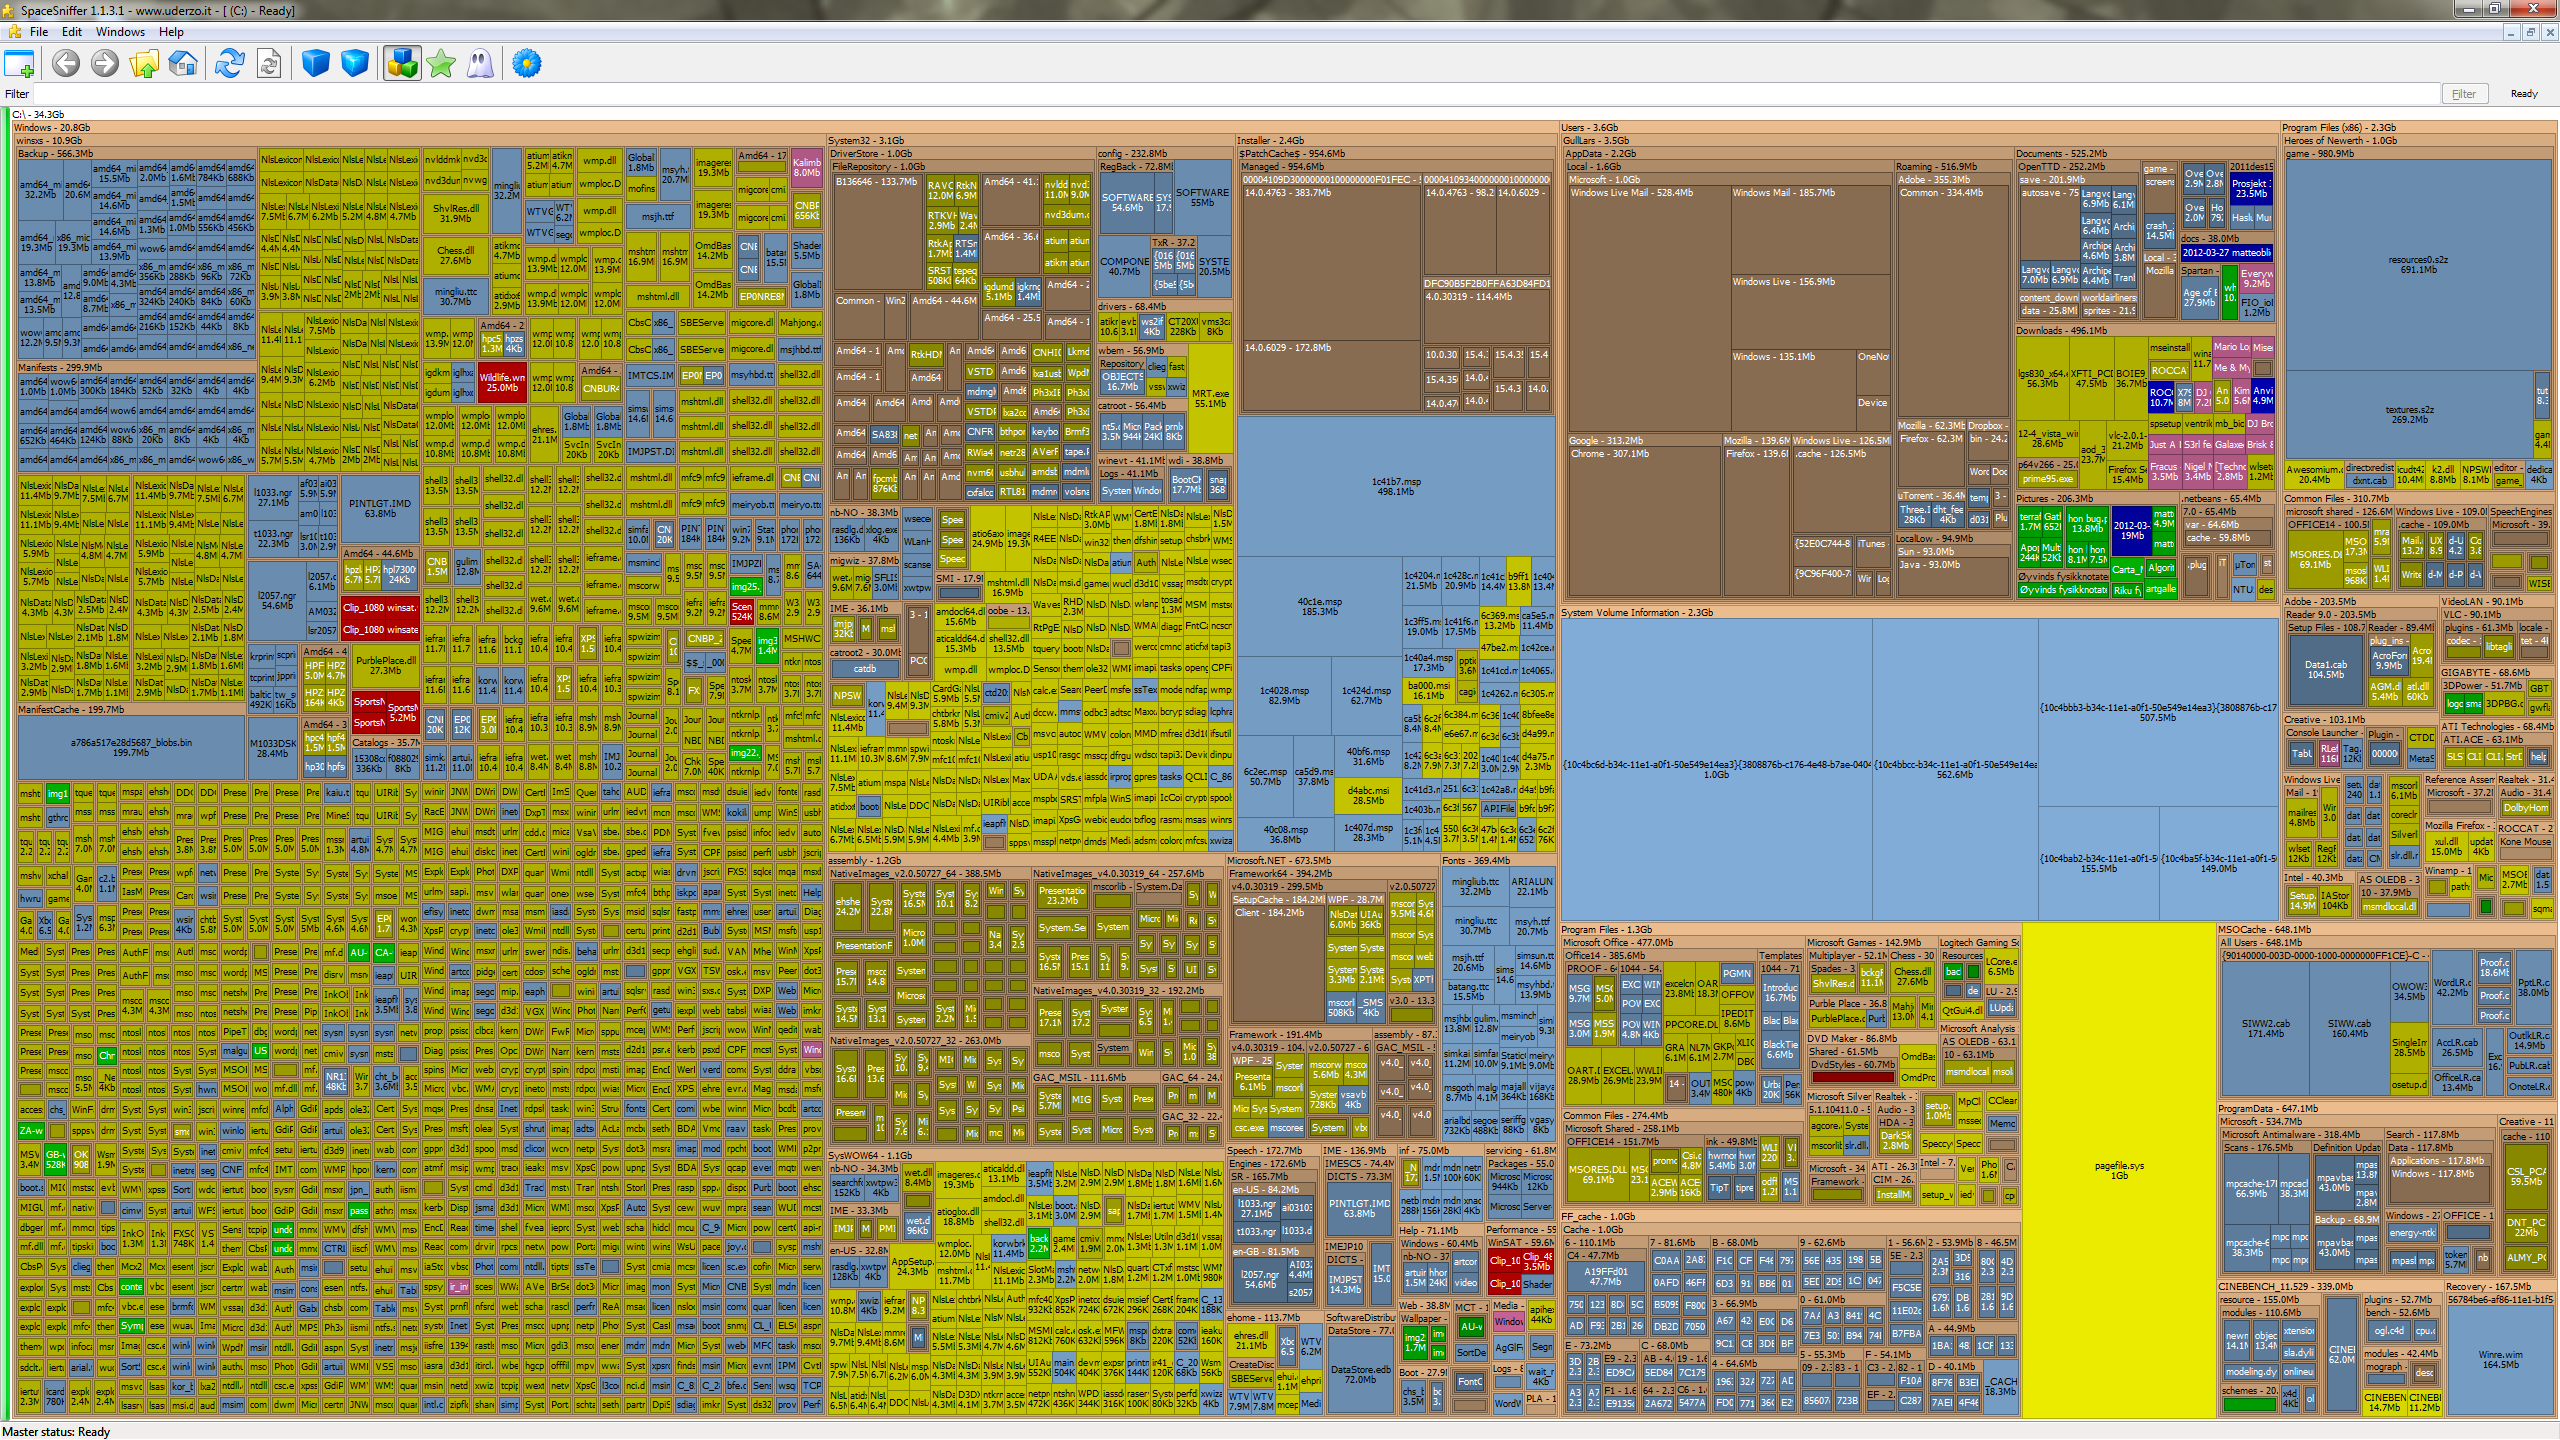Go up to the parent folder
2560x1440 pixels.
point(144,64)
